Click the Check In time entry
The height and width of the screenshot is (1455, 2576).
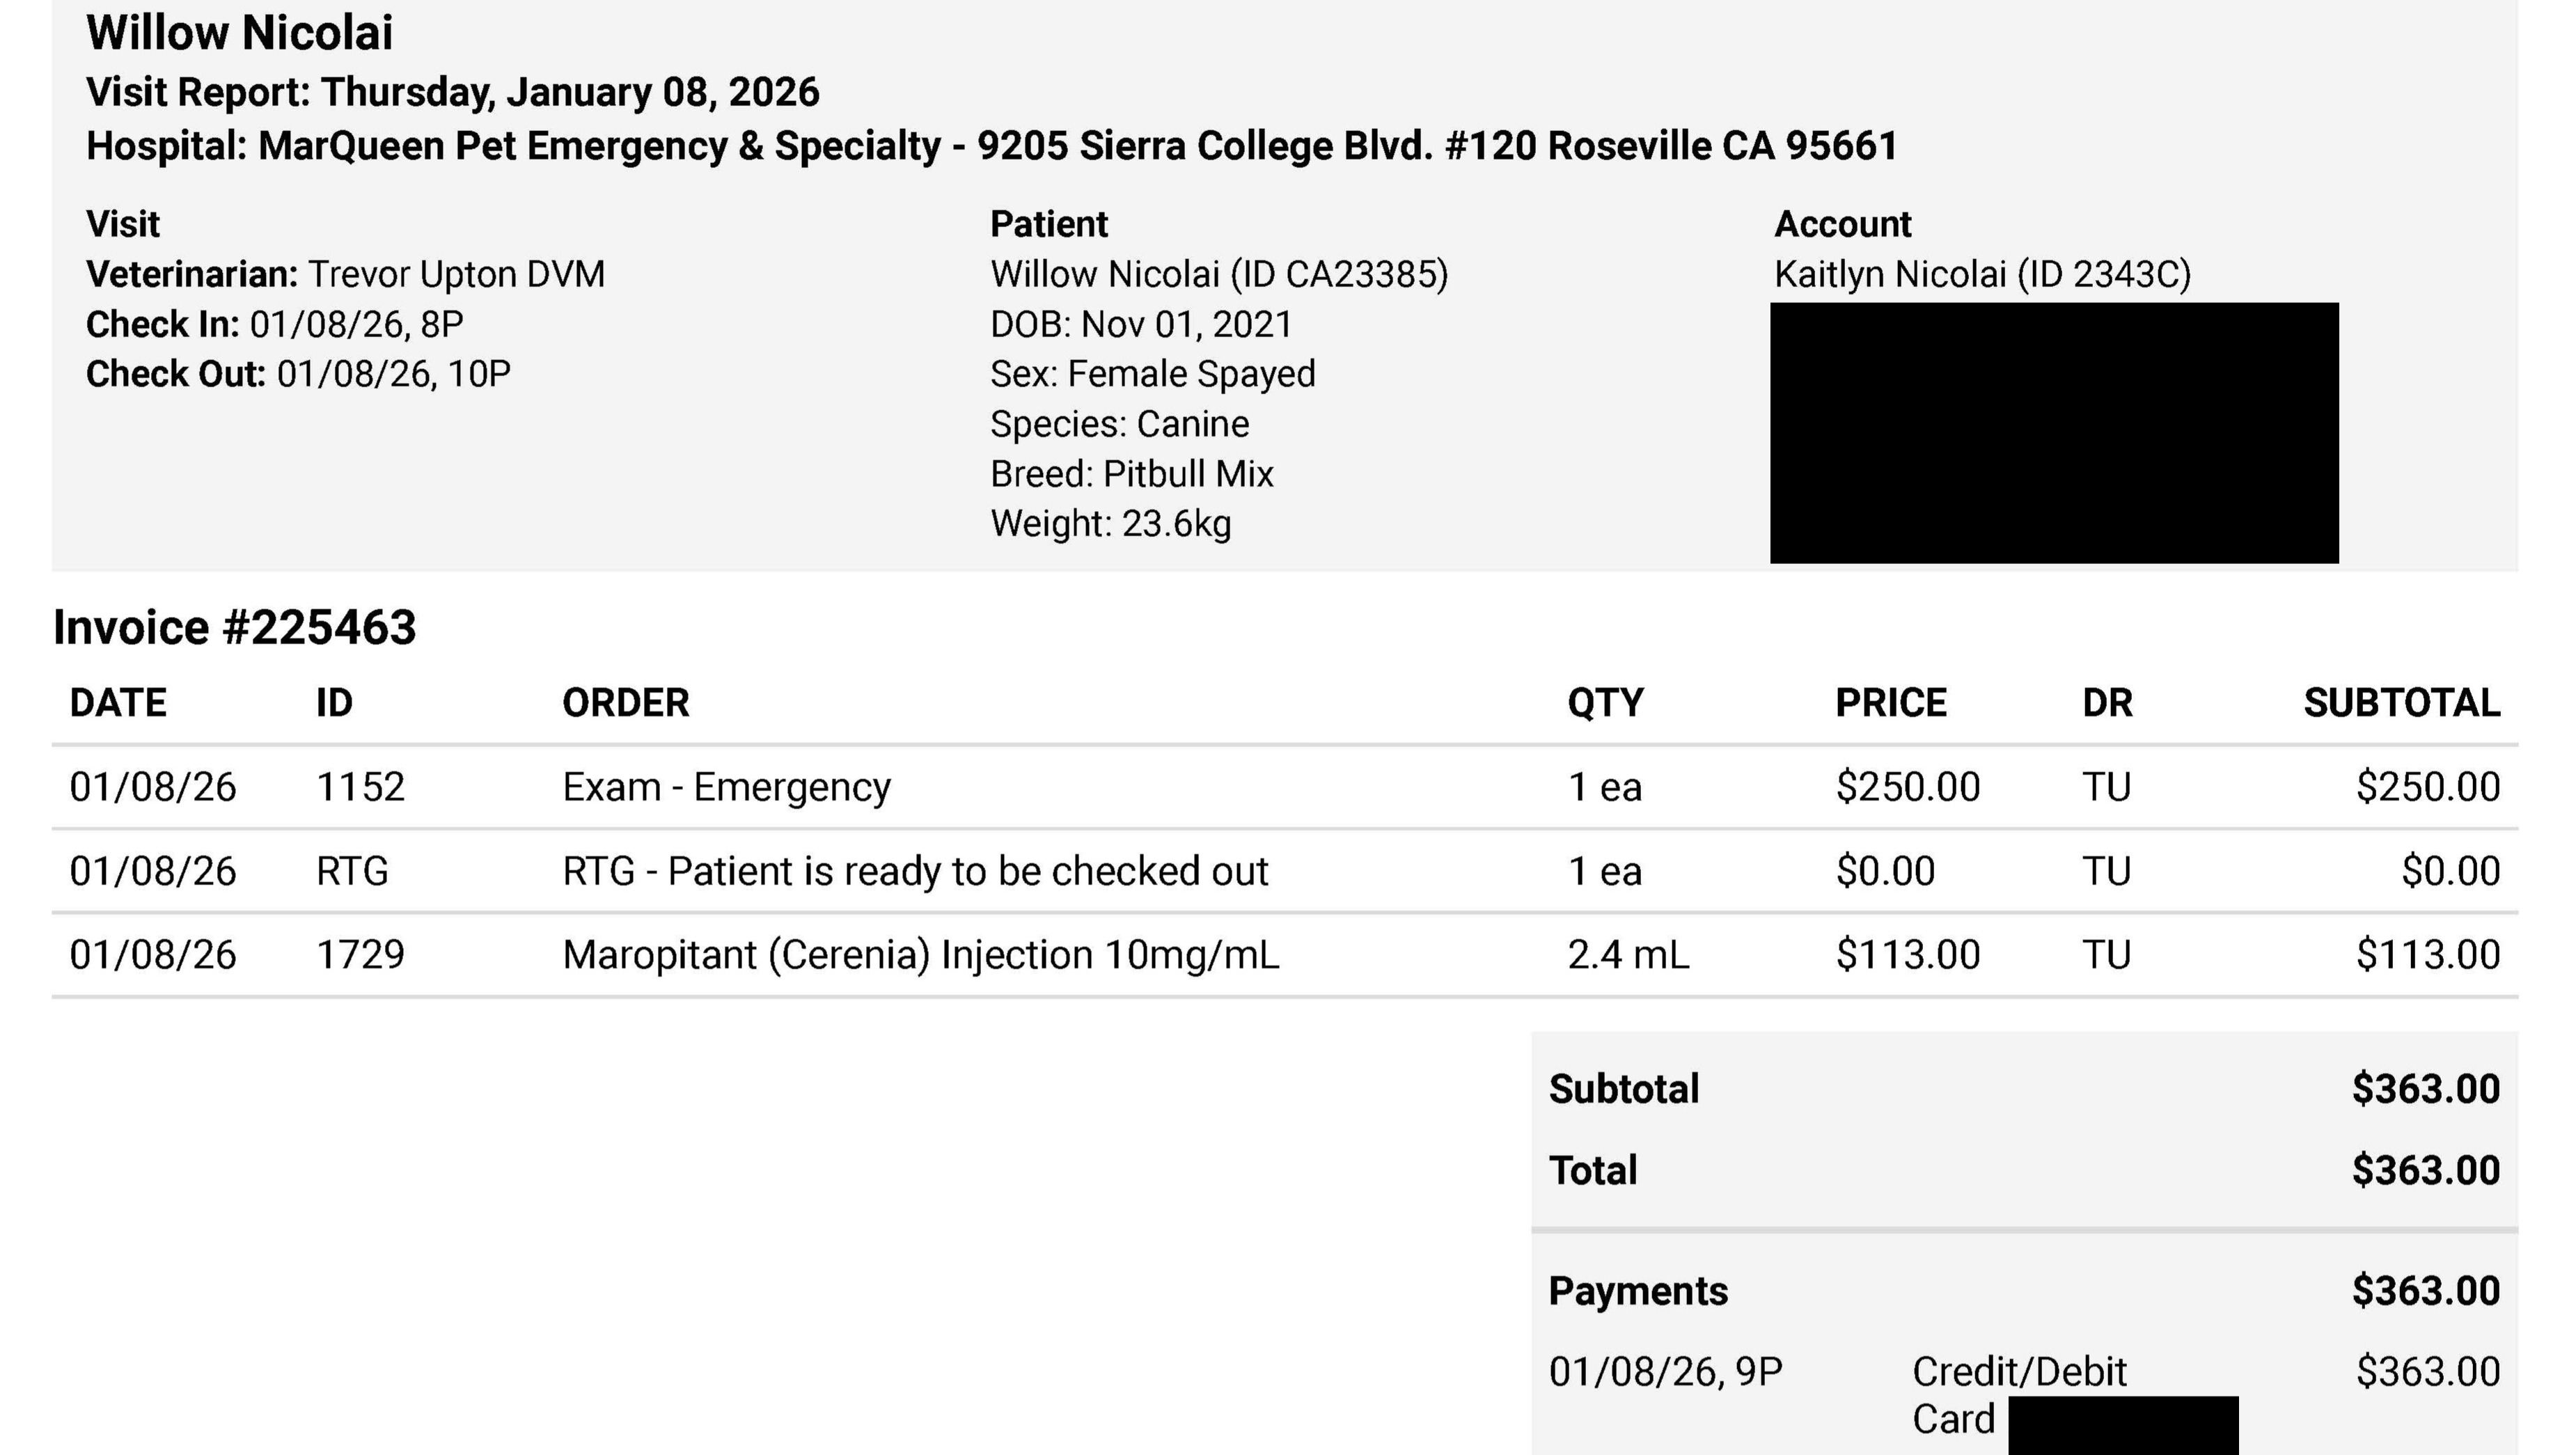pos(275,324)
